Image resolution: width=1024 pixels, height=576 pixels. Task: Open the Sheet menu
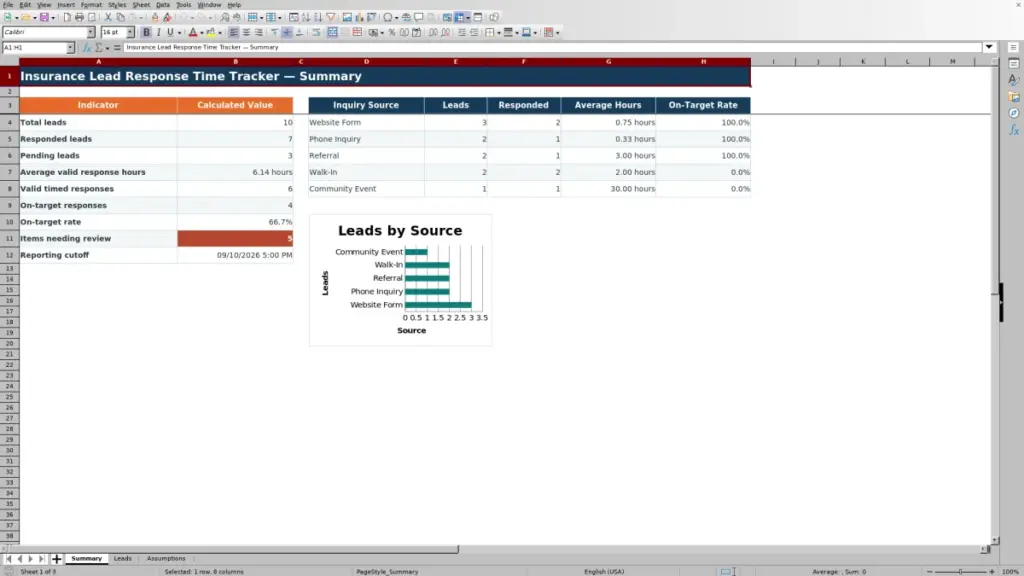(141, 5)
